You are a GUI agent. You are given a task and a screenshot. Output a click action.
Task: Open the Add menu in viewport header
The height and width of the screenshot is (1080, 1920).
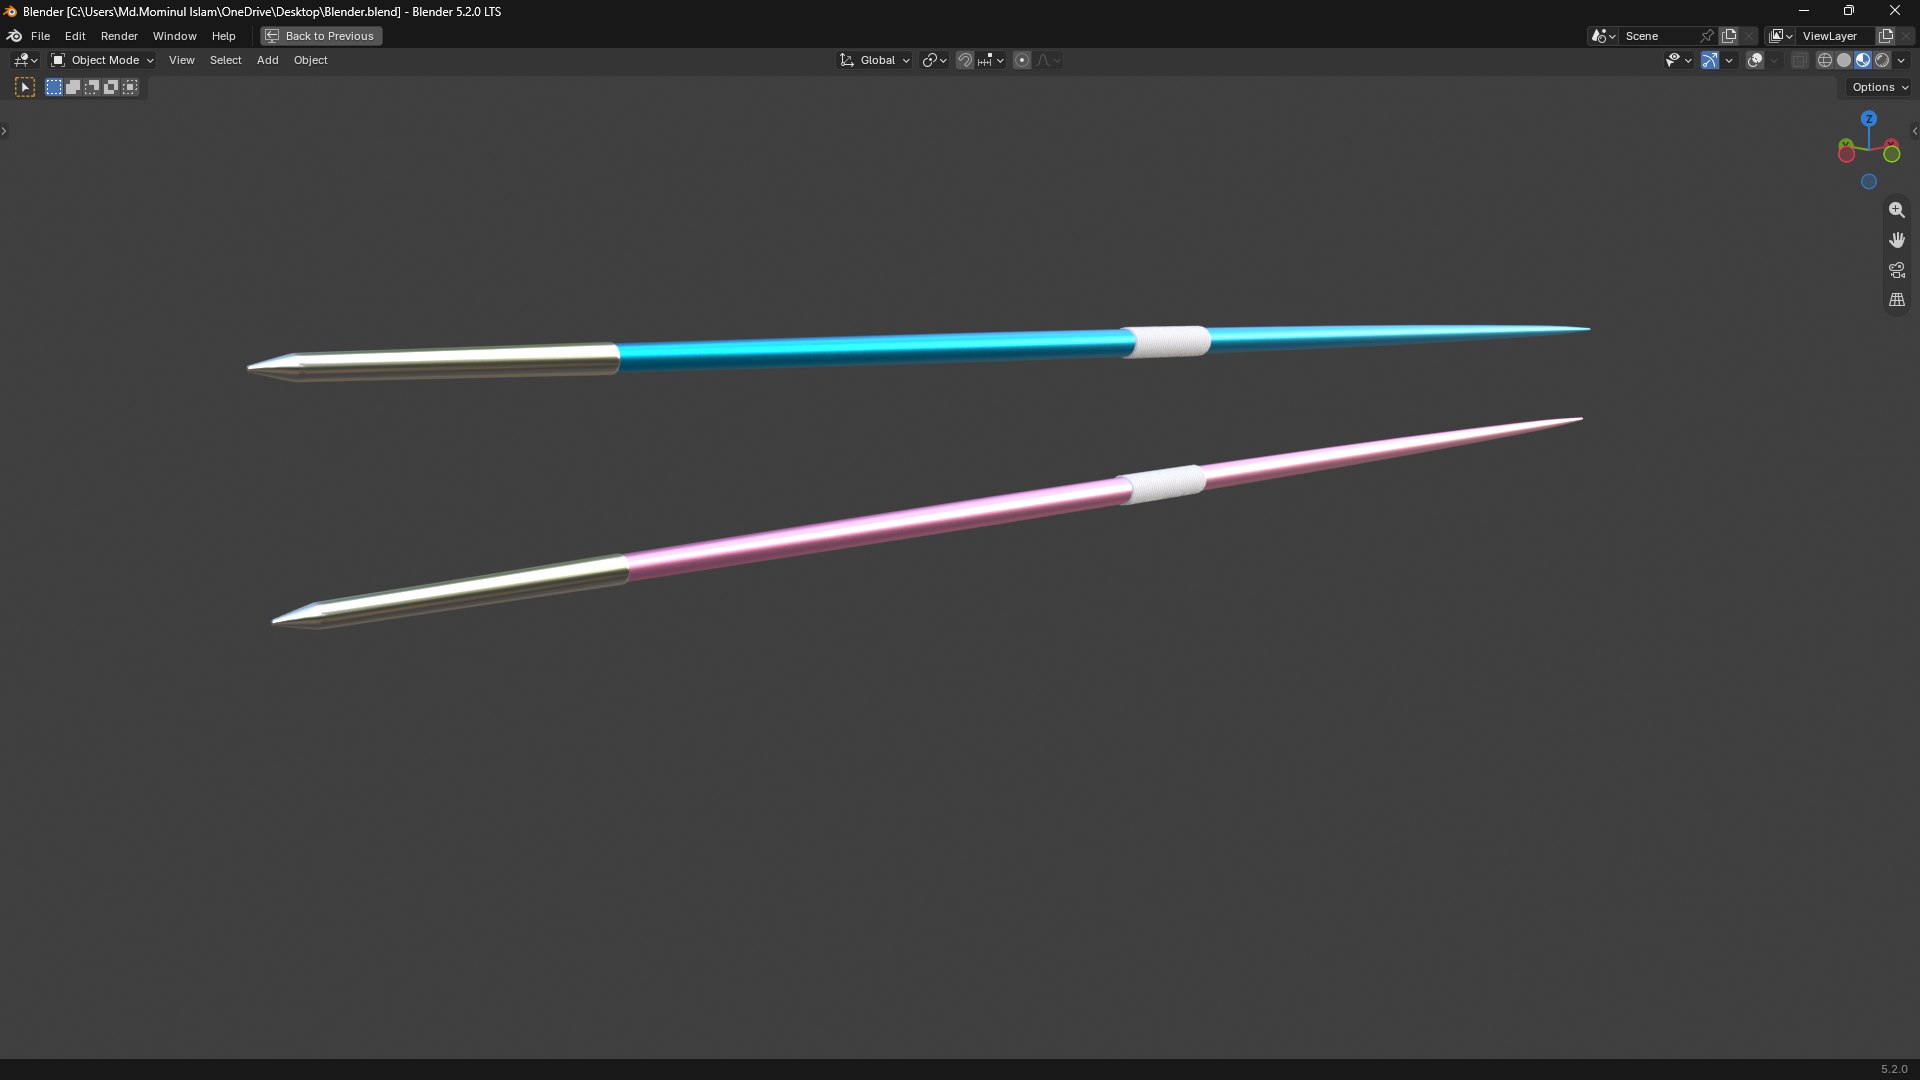267,61
